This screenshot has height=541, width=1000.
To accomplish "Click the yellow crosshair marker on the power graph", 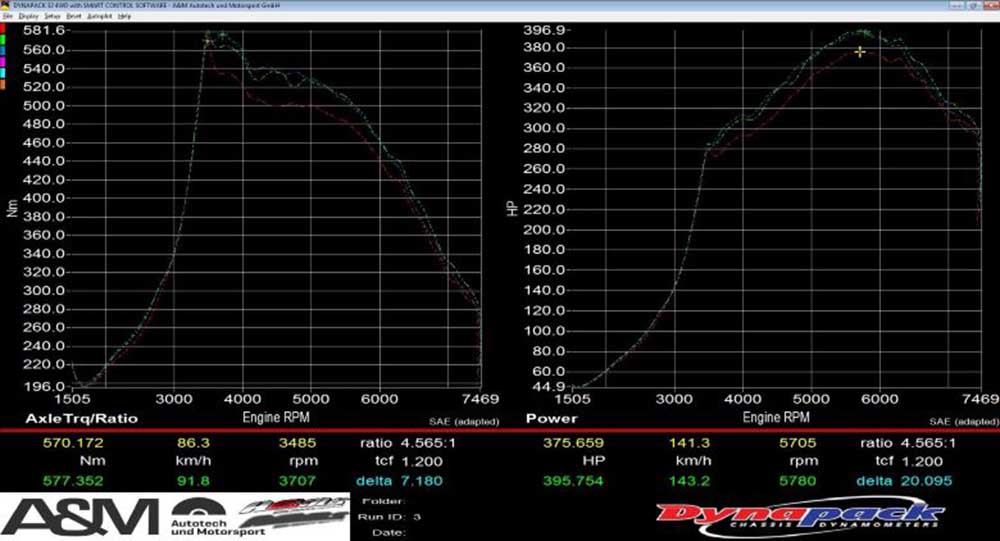I will [x=859, y=51].
